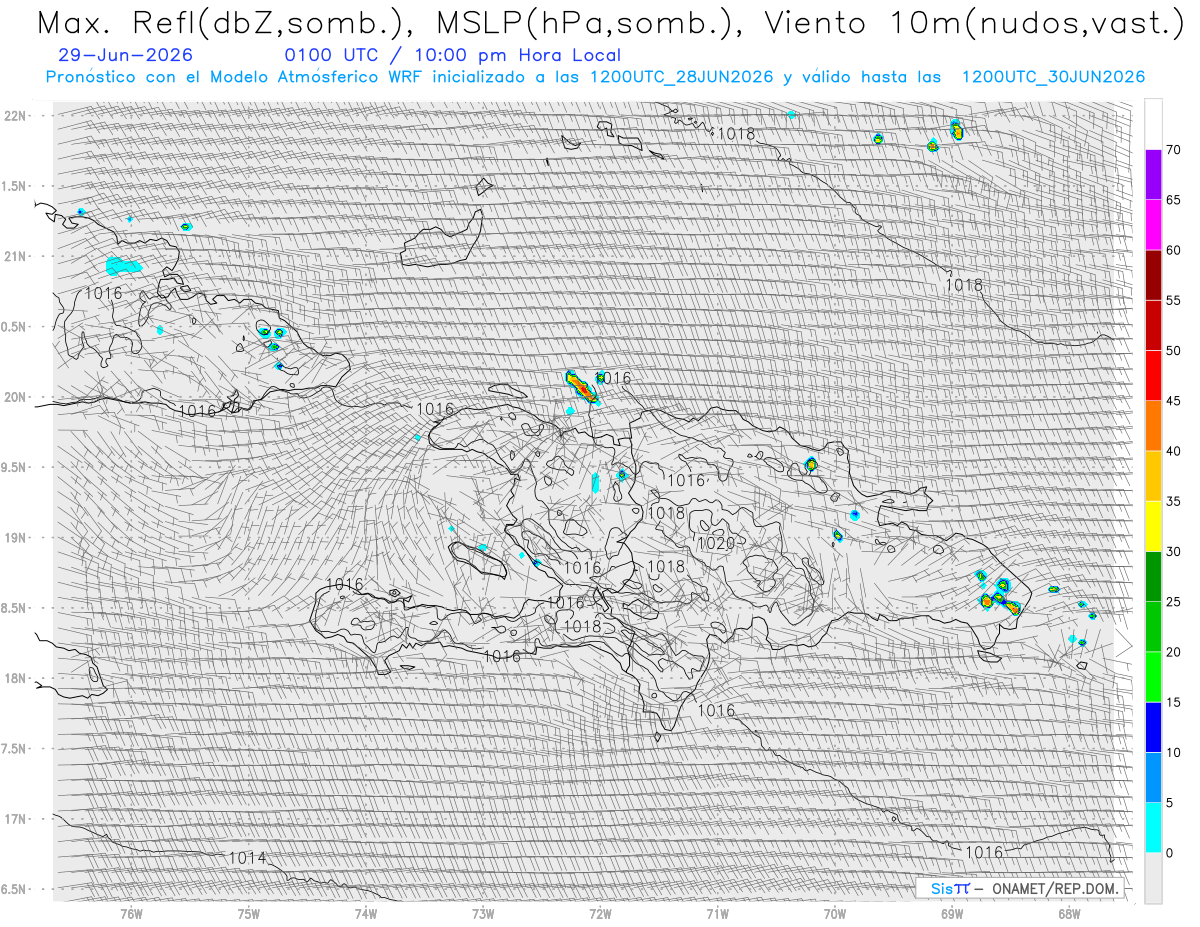Click the '1020' pressure contour label
1200x927 pixels.
tap(716, 544)
